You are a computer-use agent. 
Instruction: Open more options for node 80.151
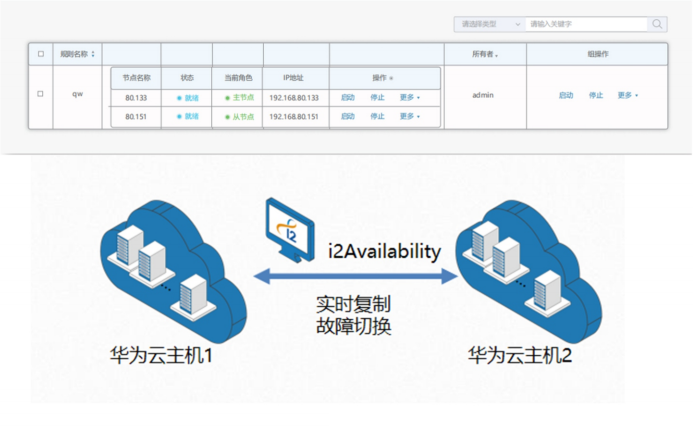pyautogui.click(x=410, y=116)
